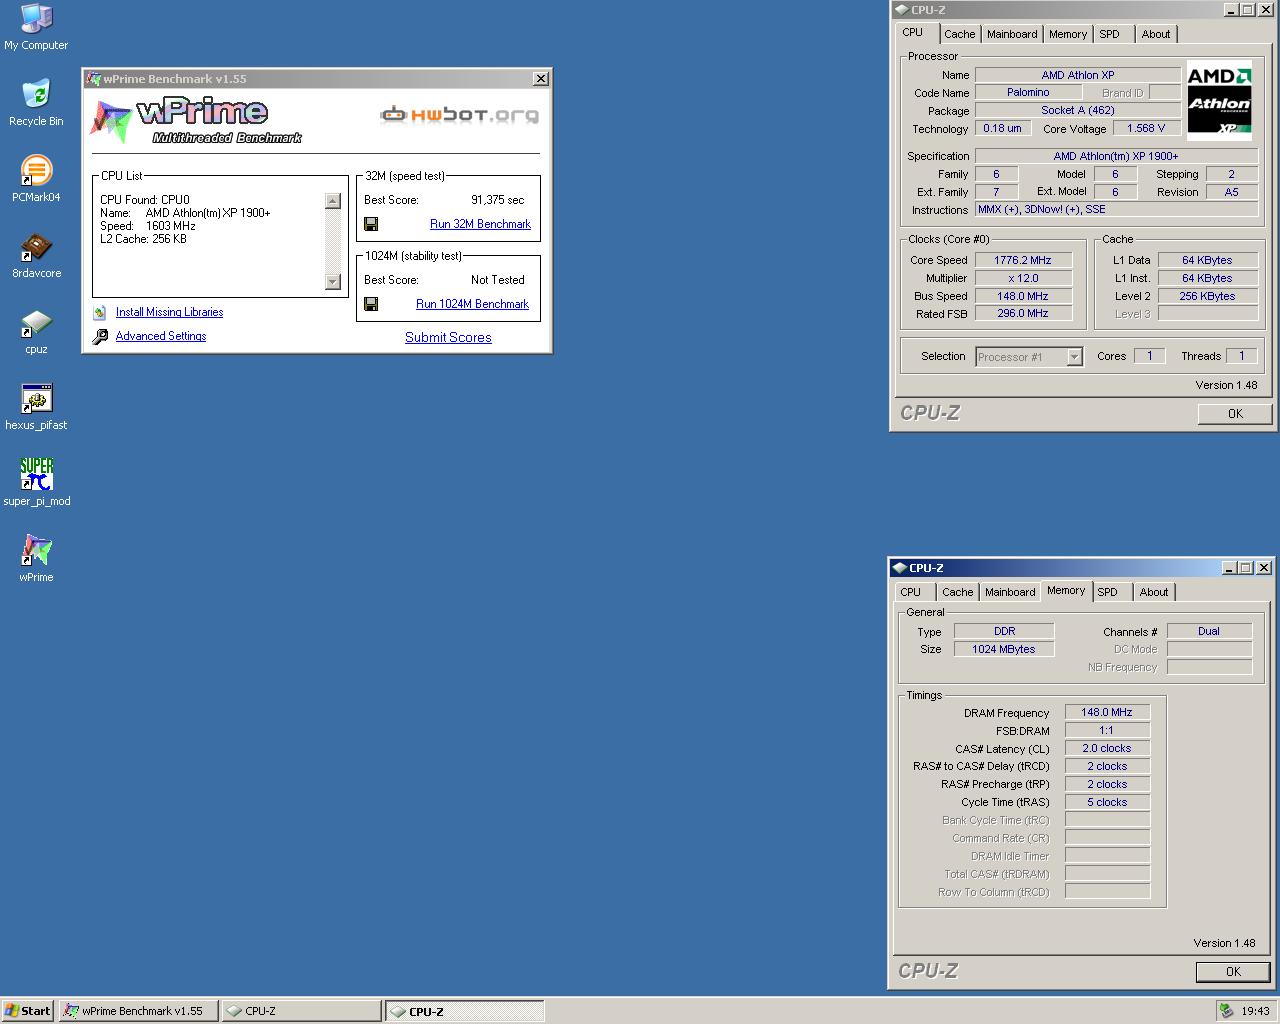Run the 32M benchmark
The width and height of the screenshot is (1280, 1024).
[x=480, y=224]
